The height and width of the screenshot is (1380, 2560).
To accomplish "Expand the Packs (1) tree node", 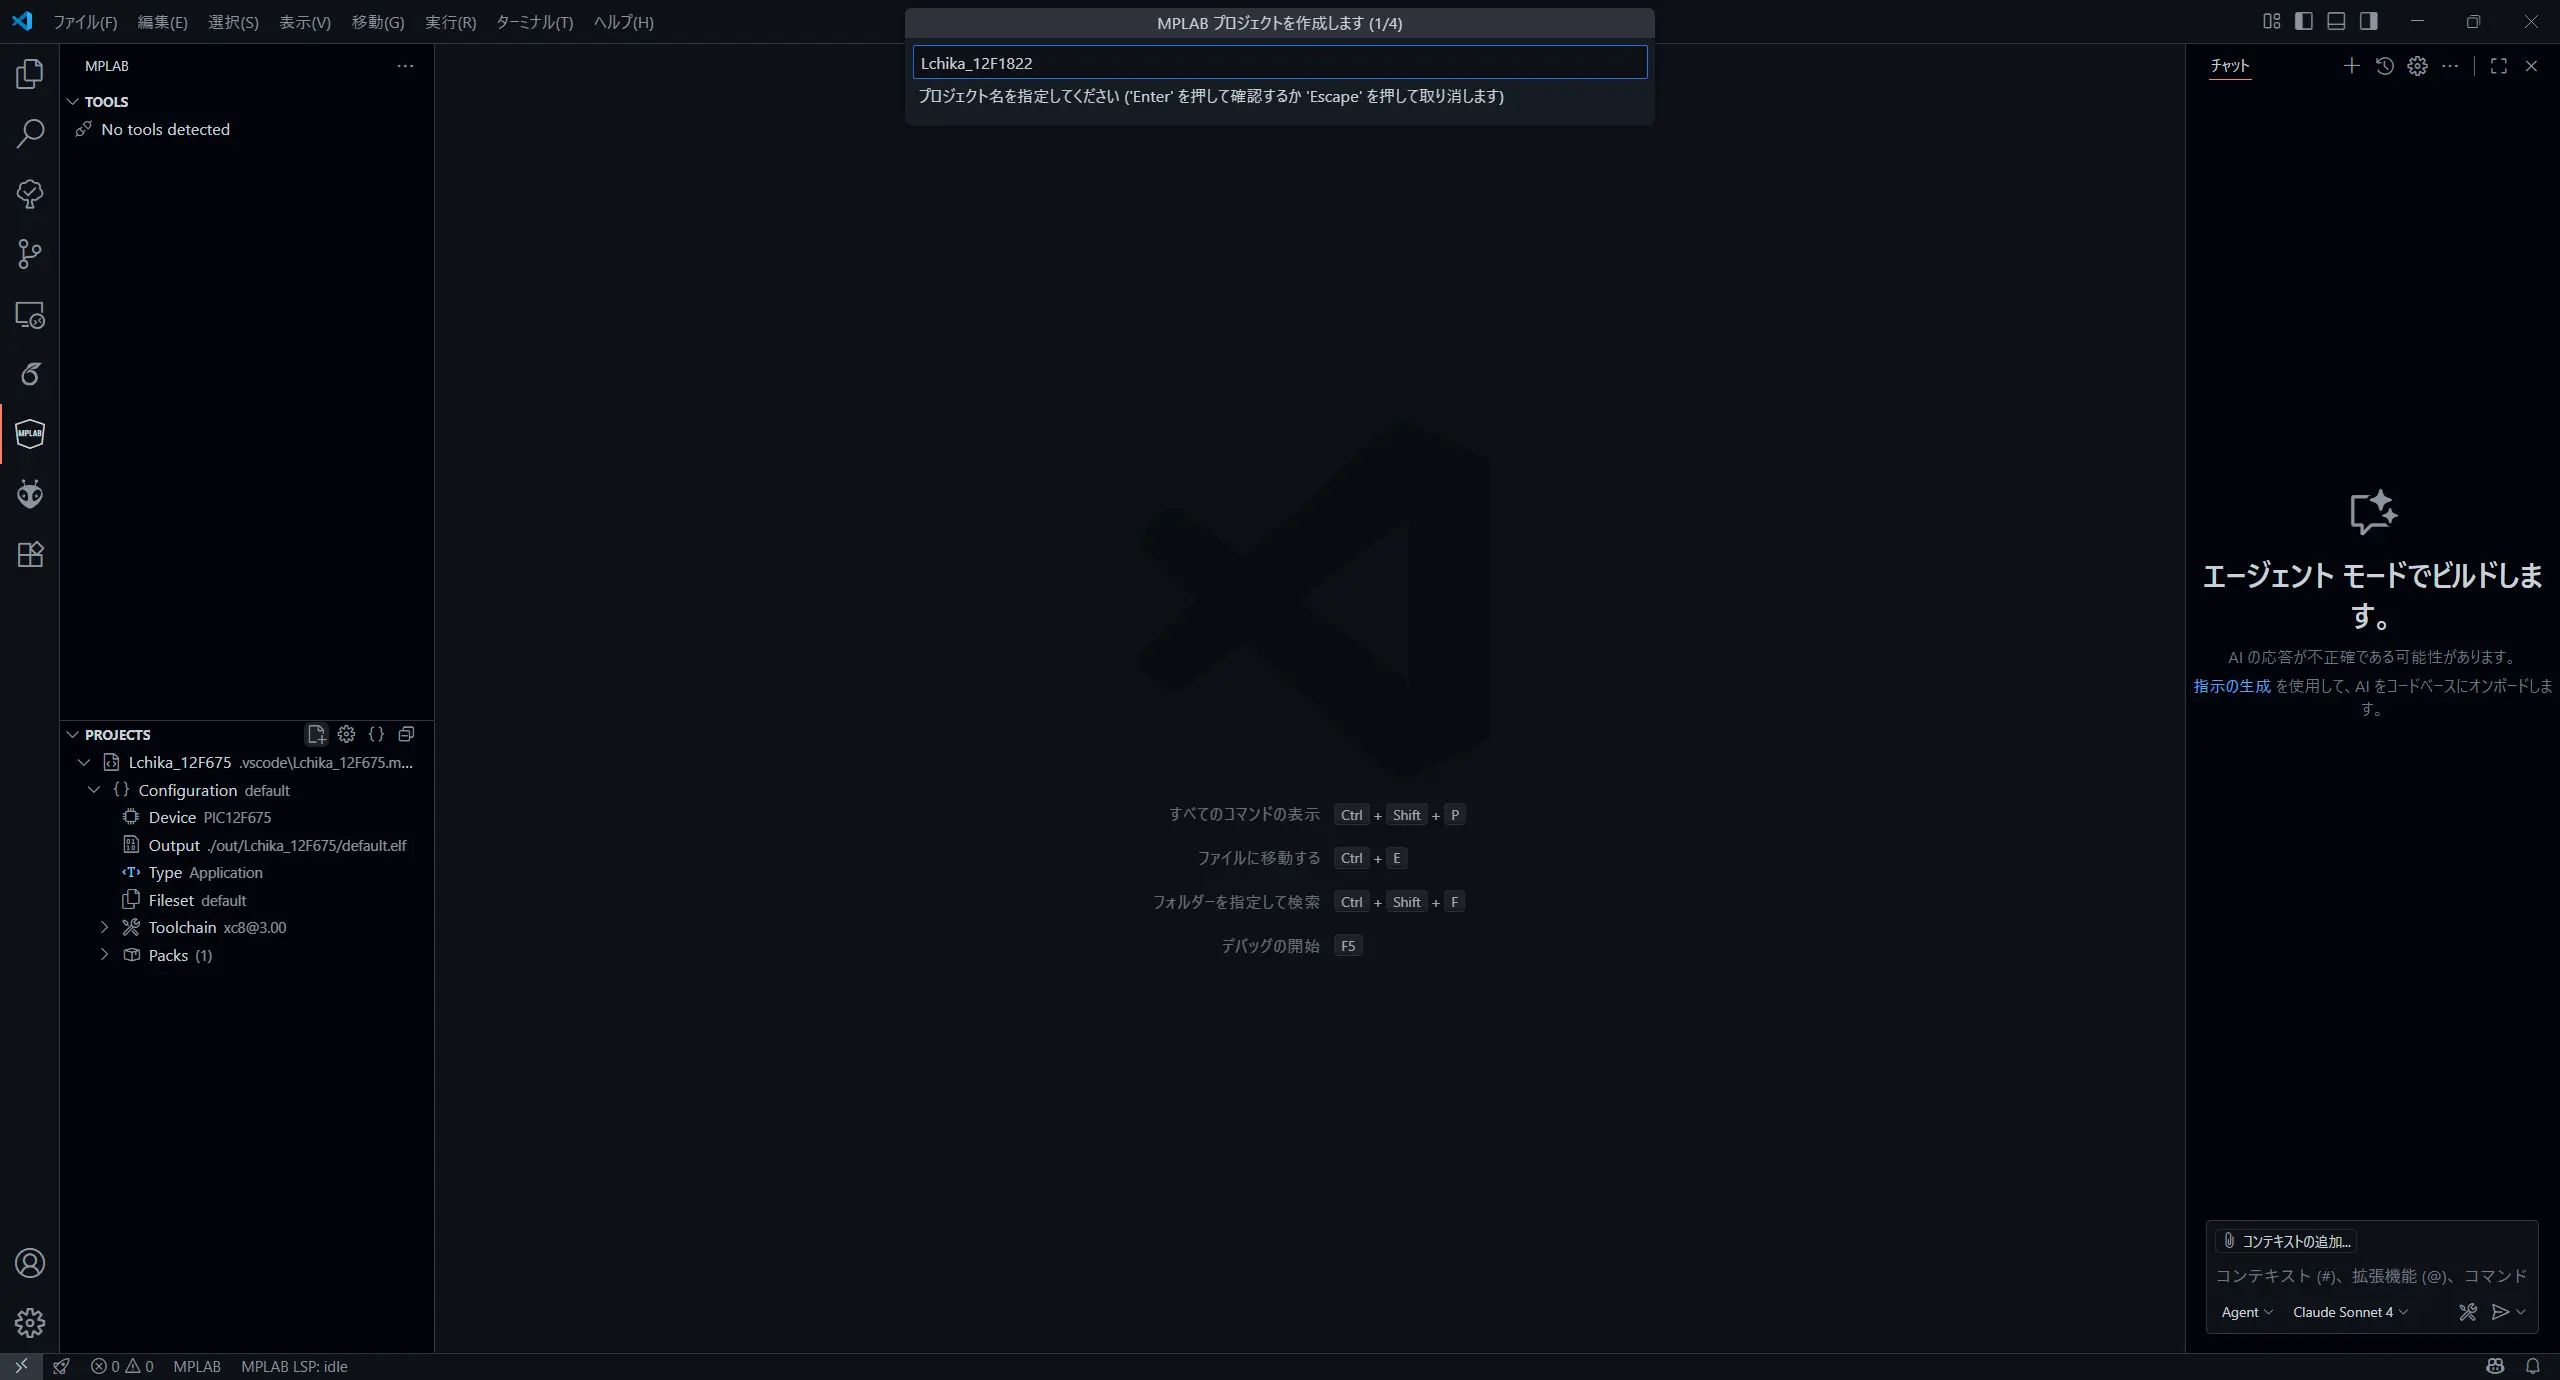I will (105, 955).
